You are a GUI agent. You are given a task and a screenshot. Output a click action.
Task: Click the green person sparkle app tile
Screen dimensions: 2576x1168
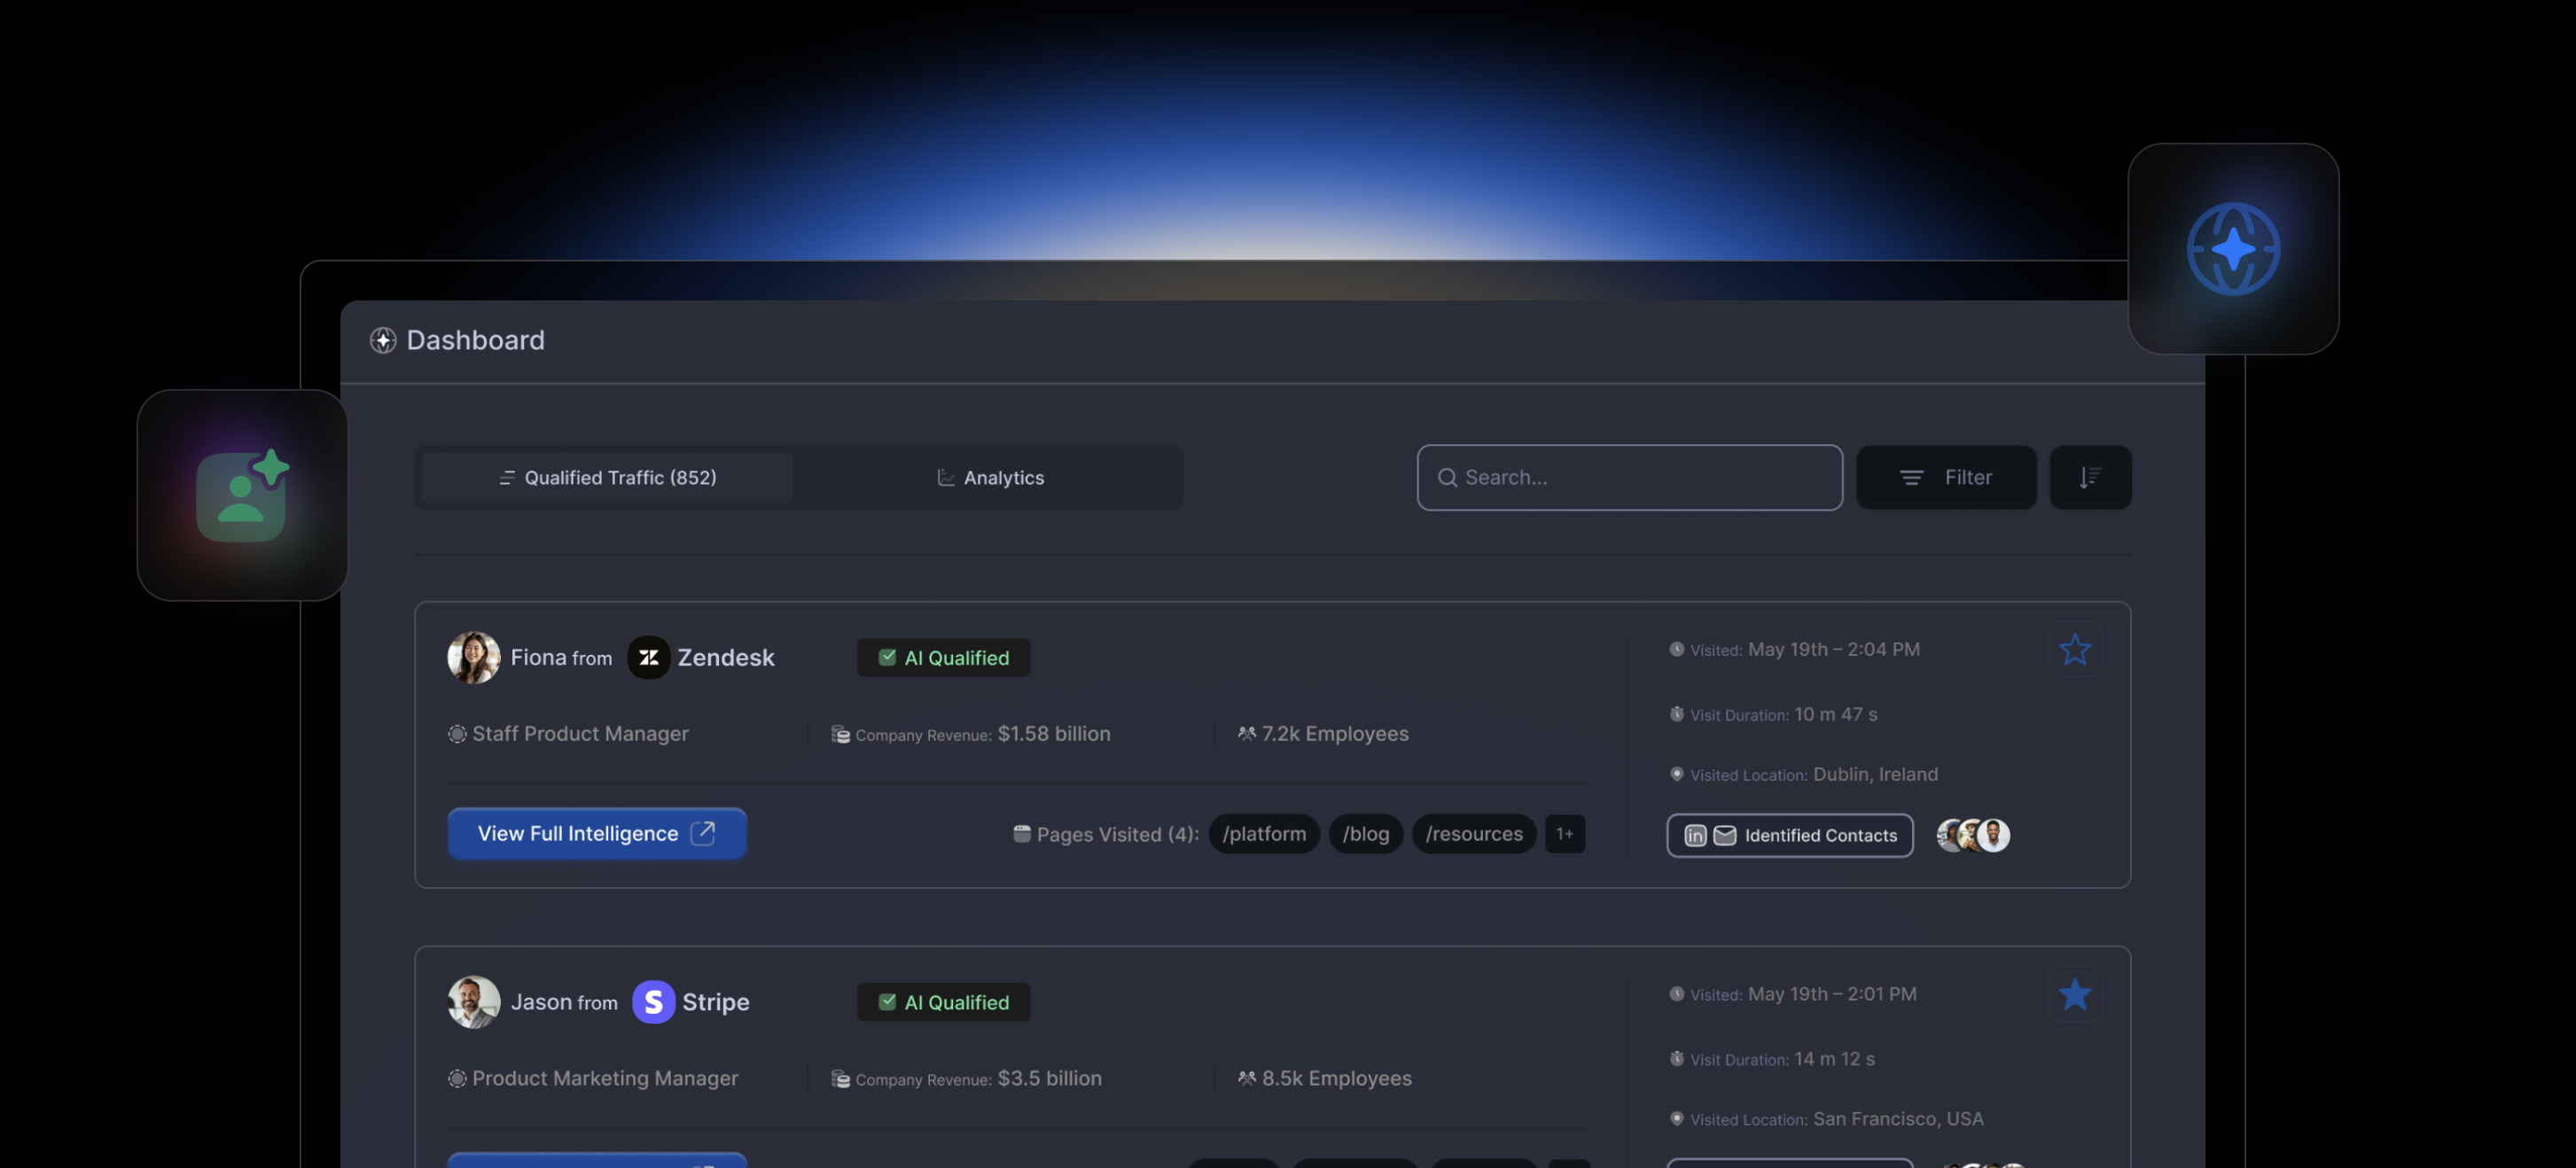242,495
